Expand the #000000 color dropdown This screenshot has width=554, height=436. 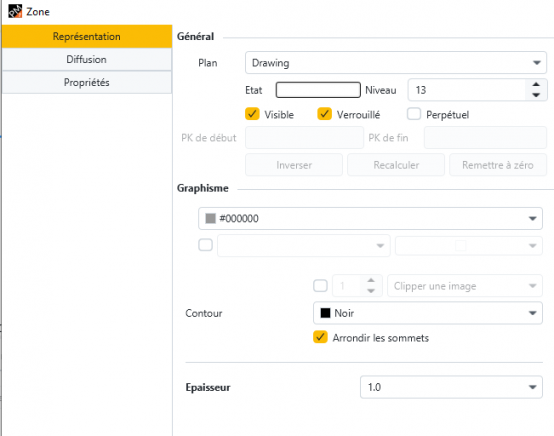click(x=370, y=218)
